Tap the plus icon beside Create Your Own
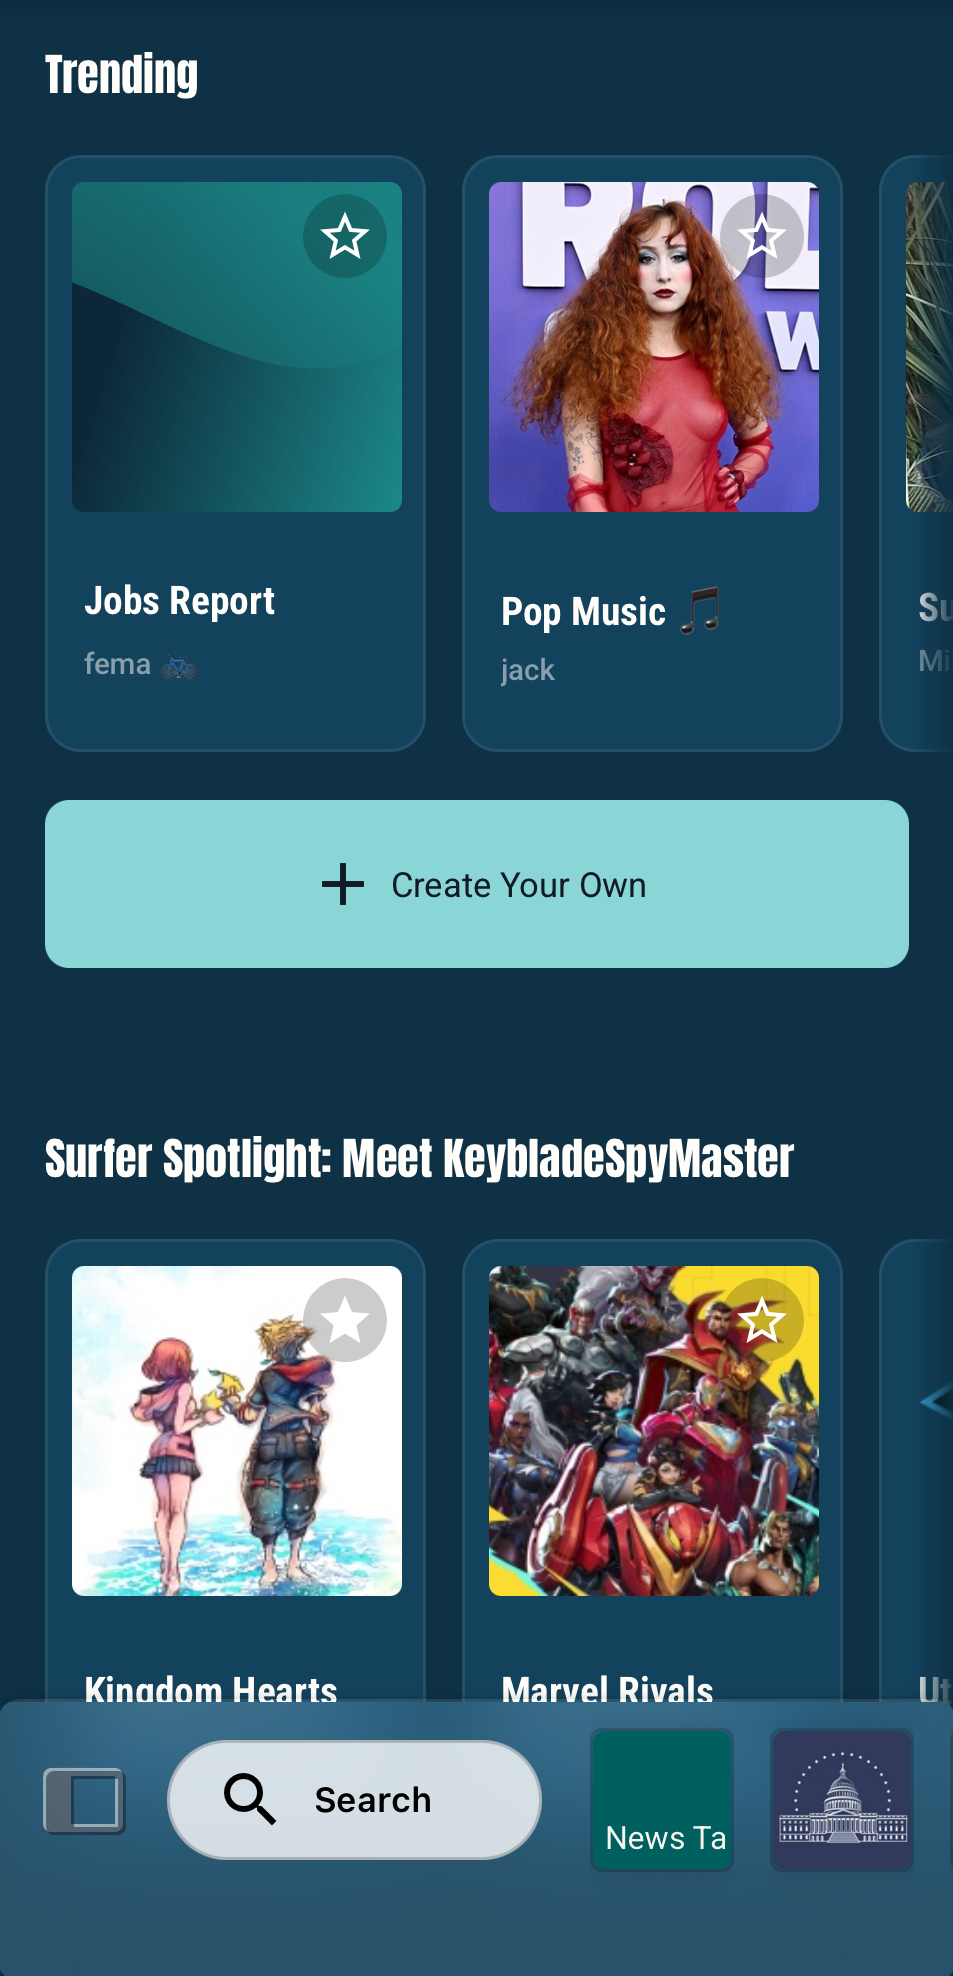This screenshot has height=1976, width=953. [x=343, y=884]
